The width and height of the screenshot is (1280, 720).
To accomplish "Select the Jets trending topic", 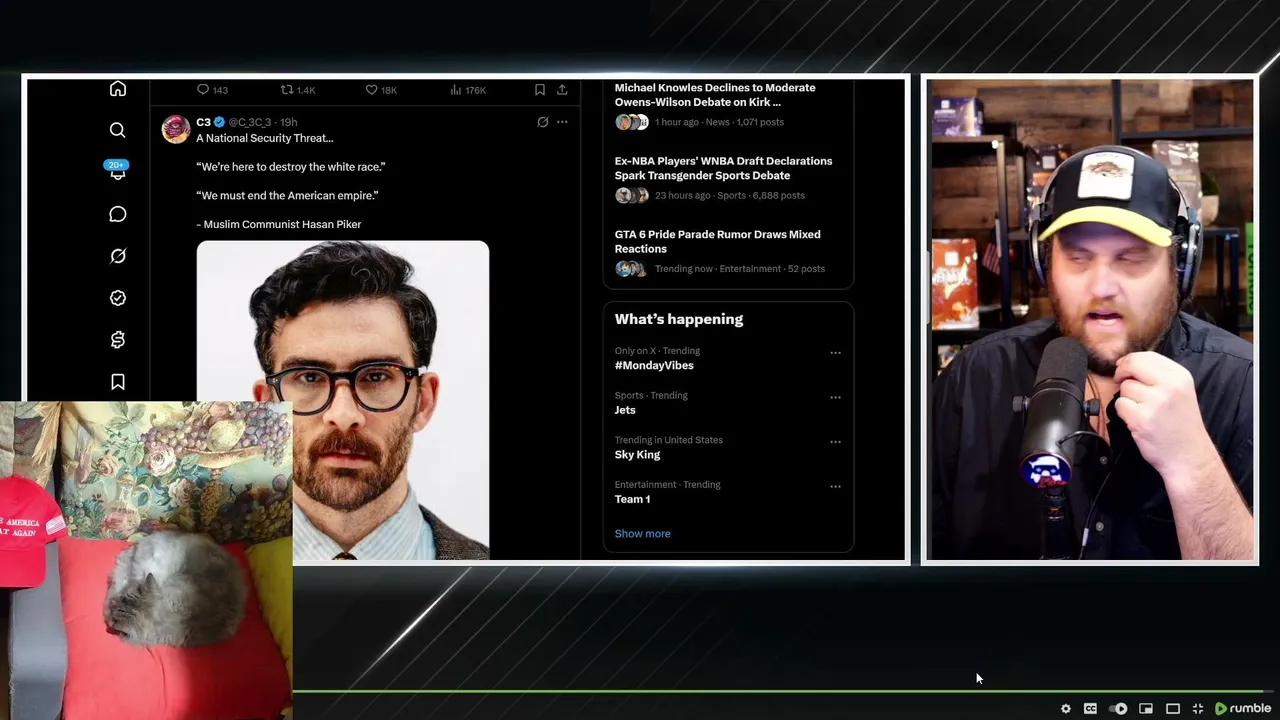I will click(625, 410).
